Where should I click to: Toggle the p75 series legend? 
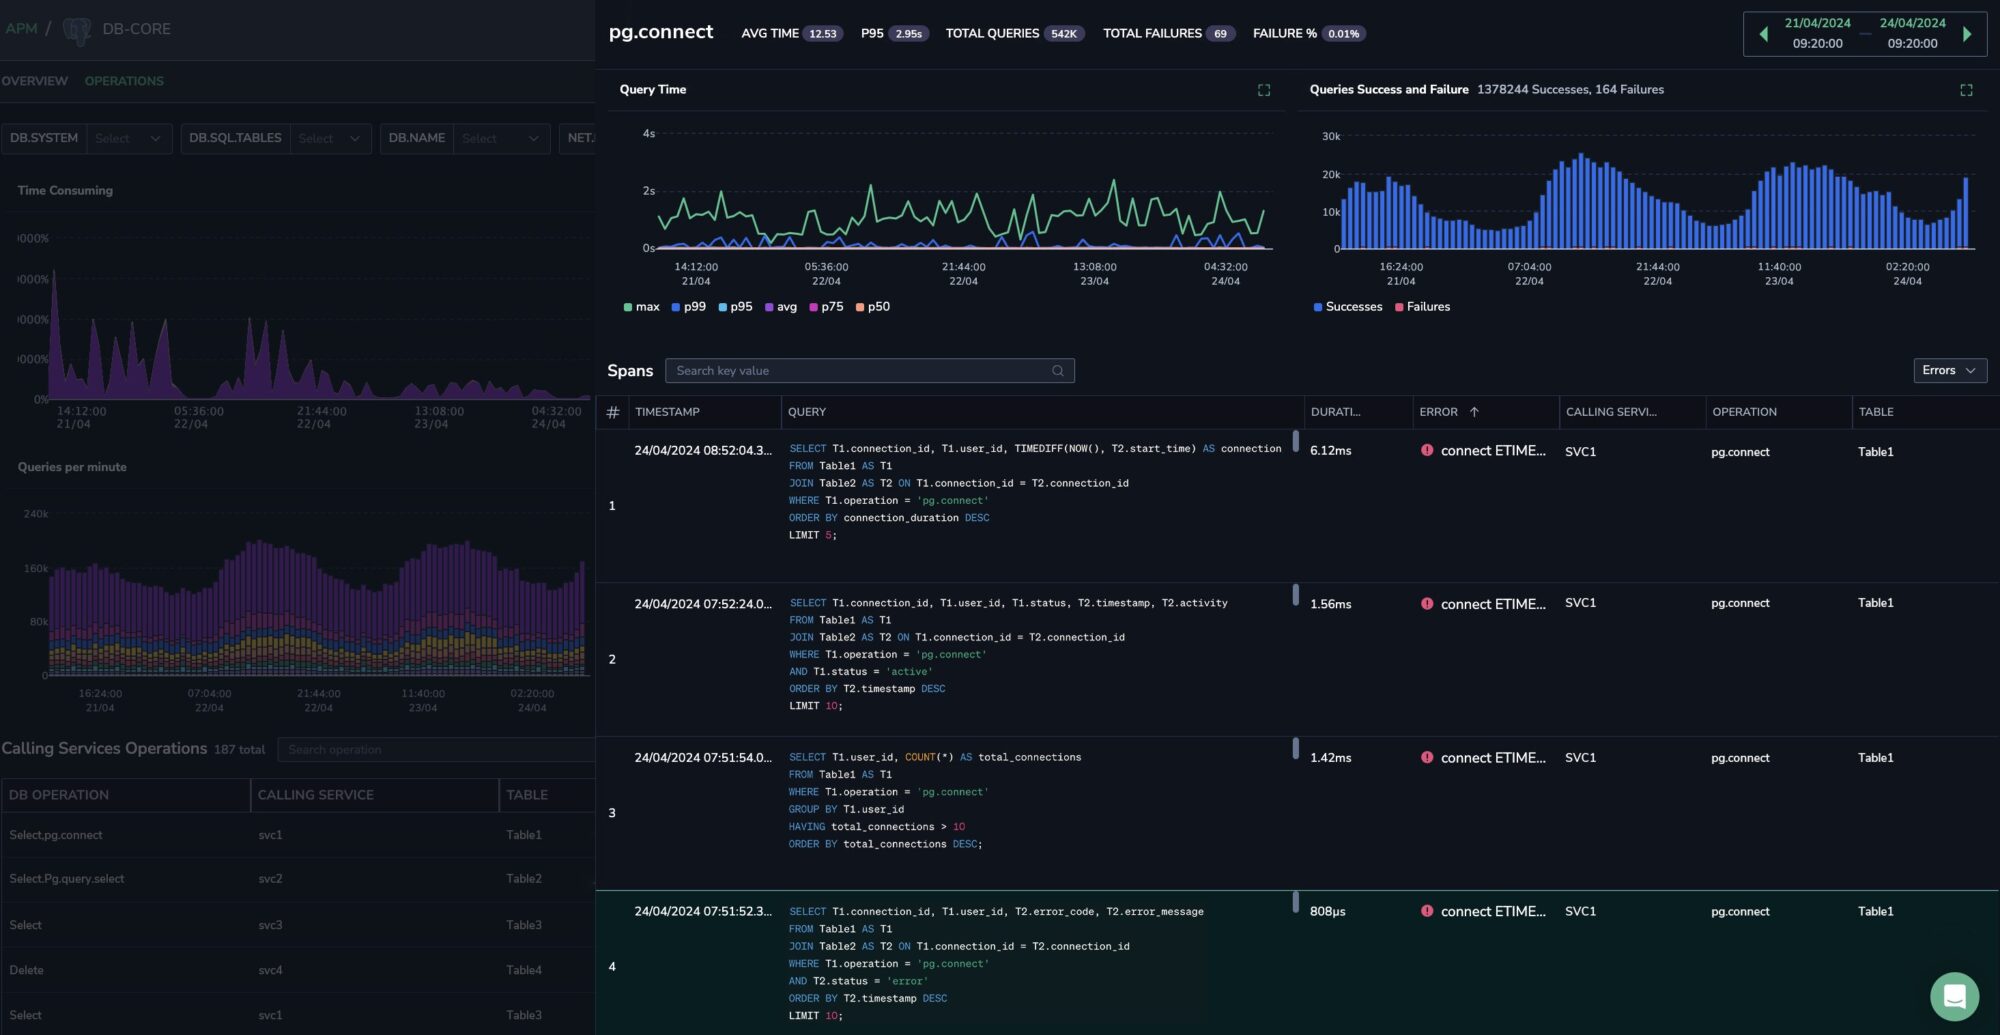(x=826, y=307)
